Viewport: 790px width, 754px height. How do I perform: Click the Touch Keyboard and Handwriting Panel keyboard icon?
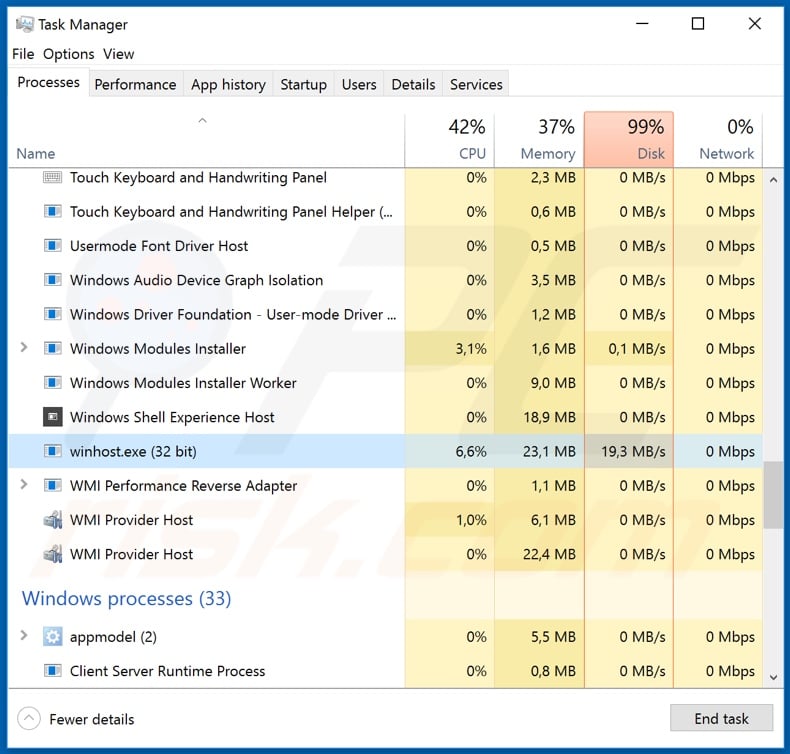point(52,177)
